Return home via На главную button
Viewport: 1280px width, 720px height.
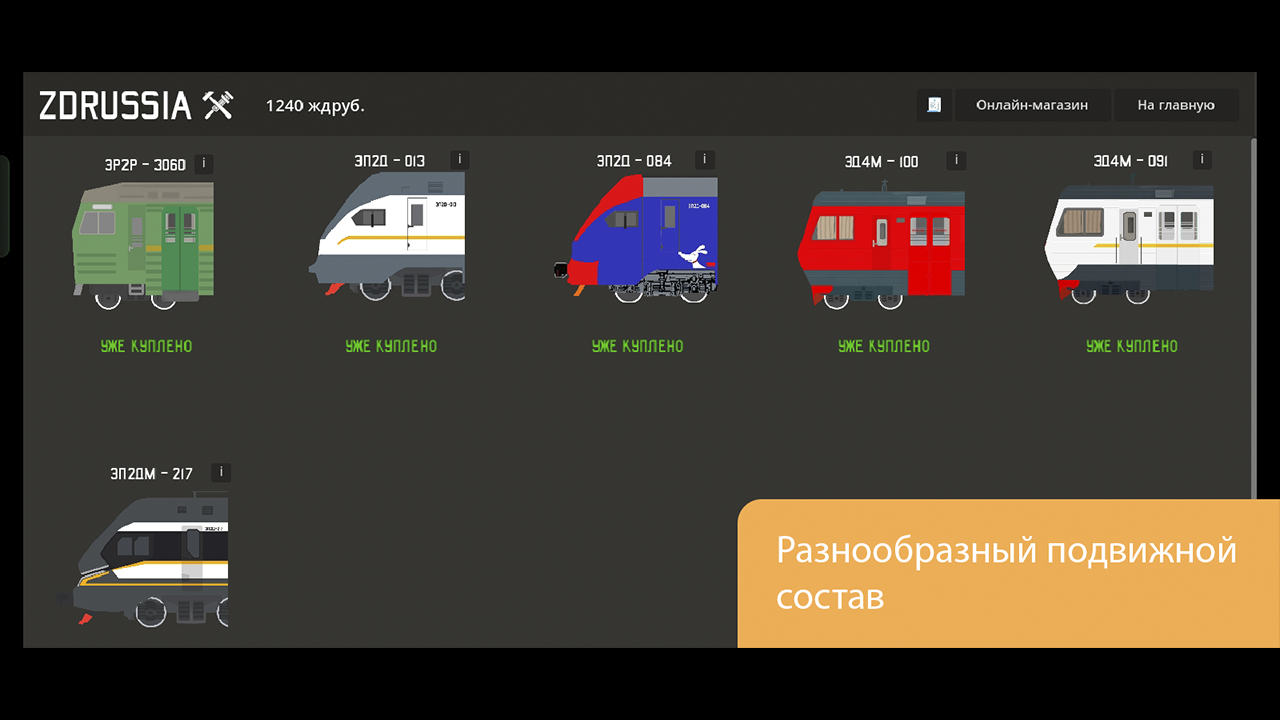(1176, 104)
